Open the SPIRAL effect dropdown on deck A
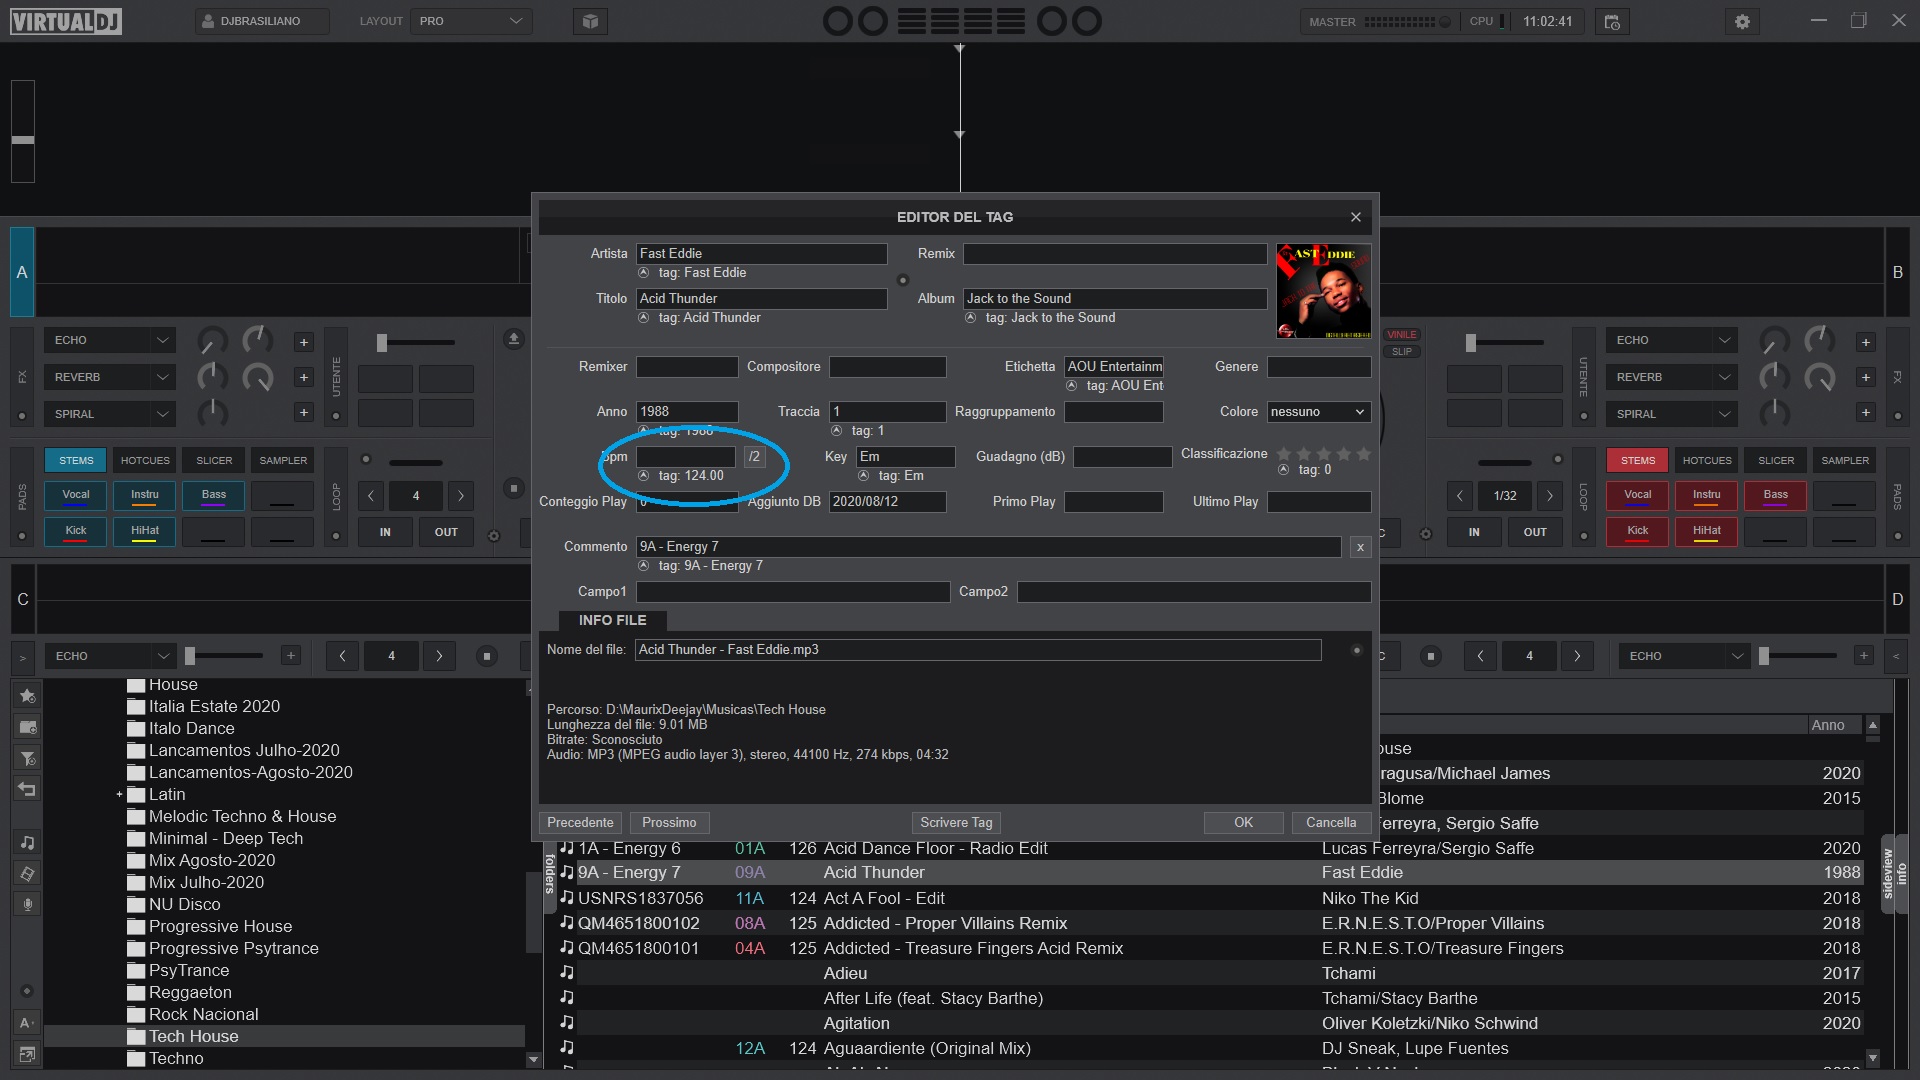The height and width of the screenshot is (1080, 1920). 109,414
